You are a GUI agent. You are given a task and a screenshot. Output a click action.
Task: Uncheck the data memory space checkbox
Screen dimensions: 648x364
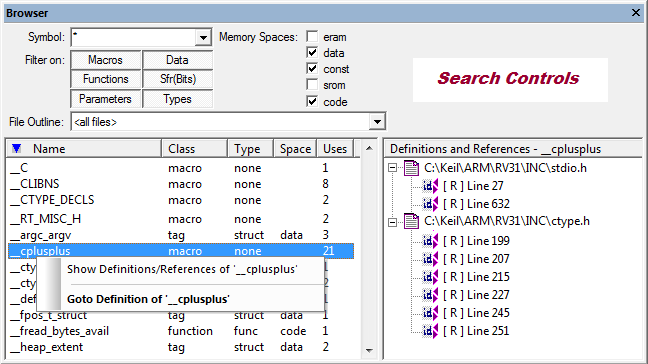pos(312,53)
